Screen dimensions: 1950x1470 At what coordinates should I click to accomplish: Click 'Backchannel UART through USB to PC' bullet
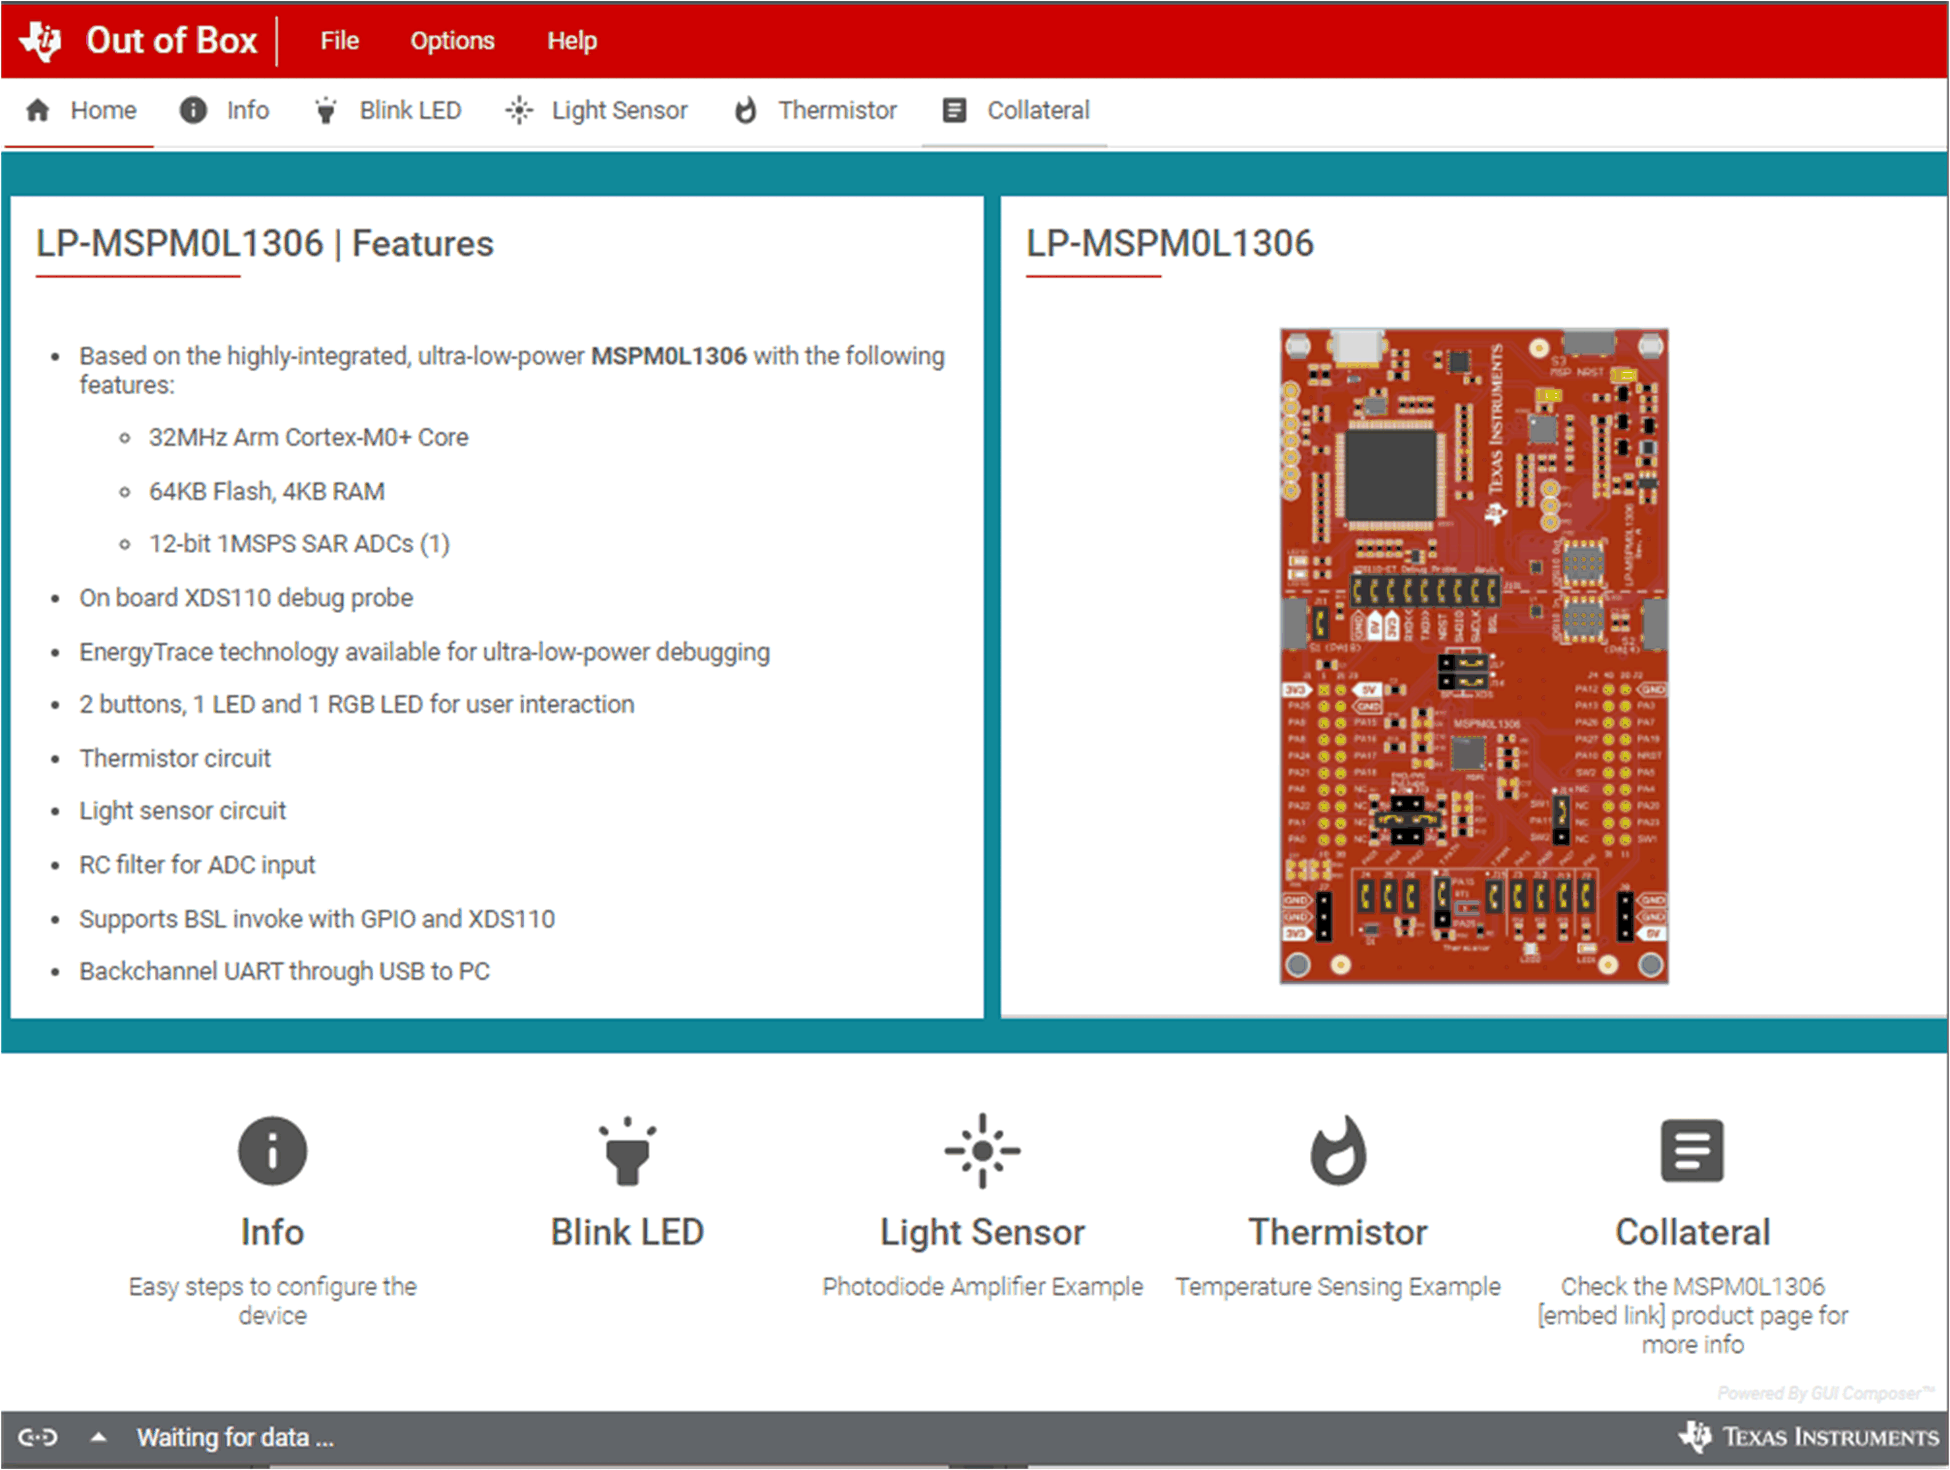pos(285,972)
